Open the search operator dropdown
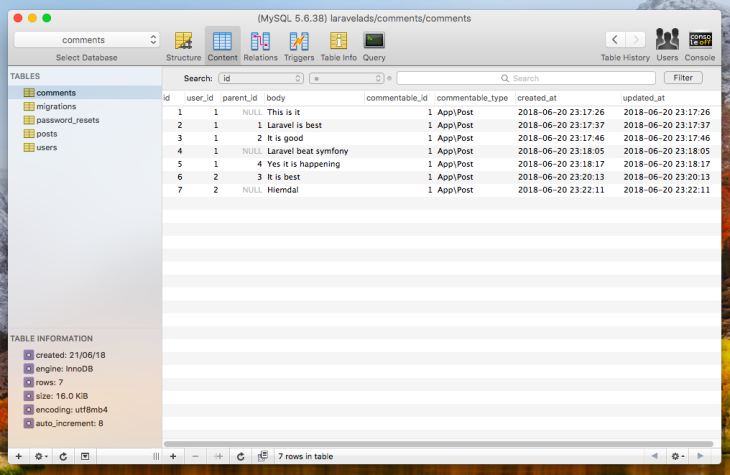This screenshot has width=730, height=475. tap(346, 78)
